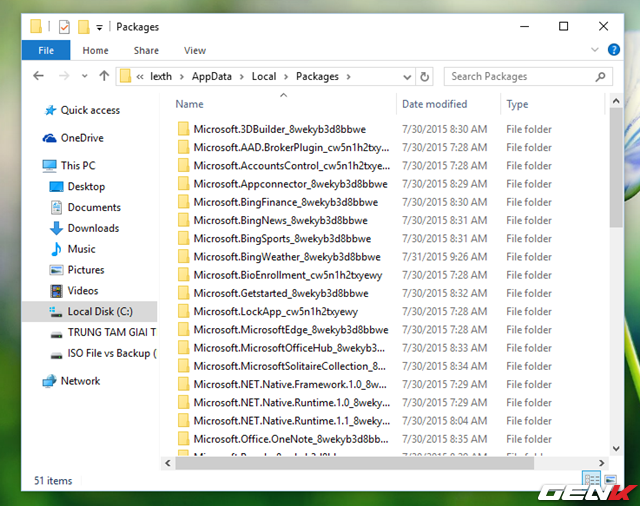Sort by the Date modified column header
Image resolution: width=640 pixels, height=506 pixels.
(434, 104)
